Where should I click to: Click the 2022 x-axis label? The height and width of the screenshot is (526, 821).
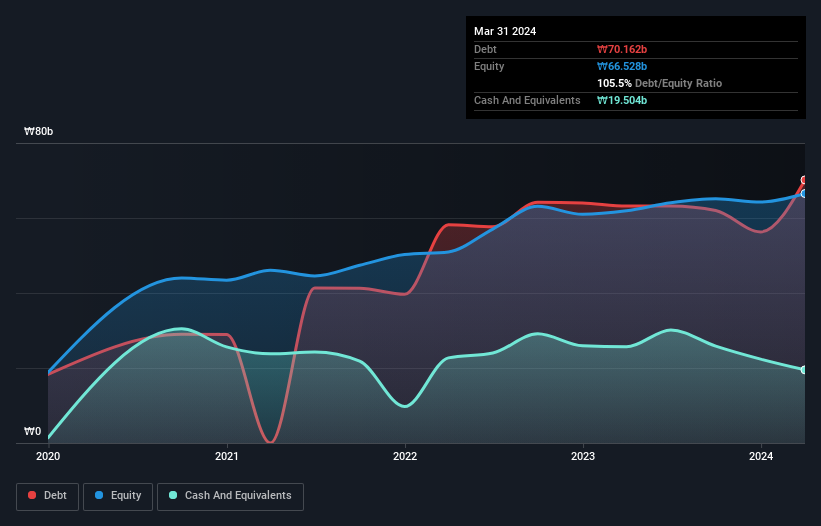[x=405, y=456]
